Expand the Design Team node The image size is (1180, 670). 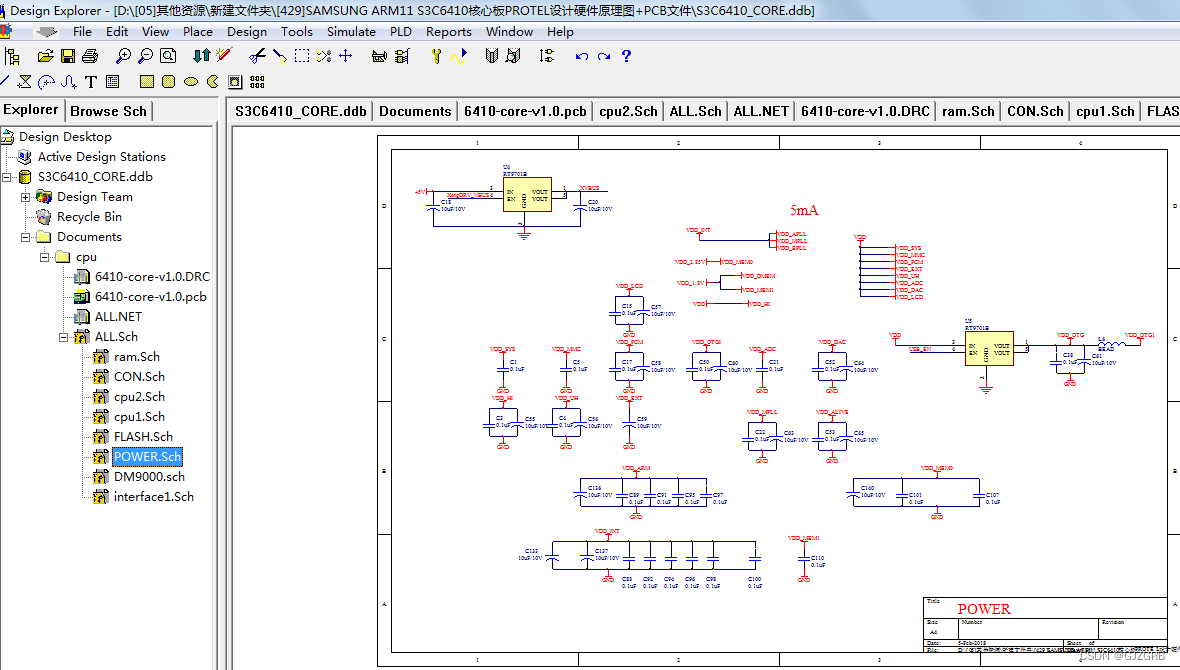[25, 196]
